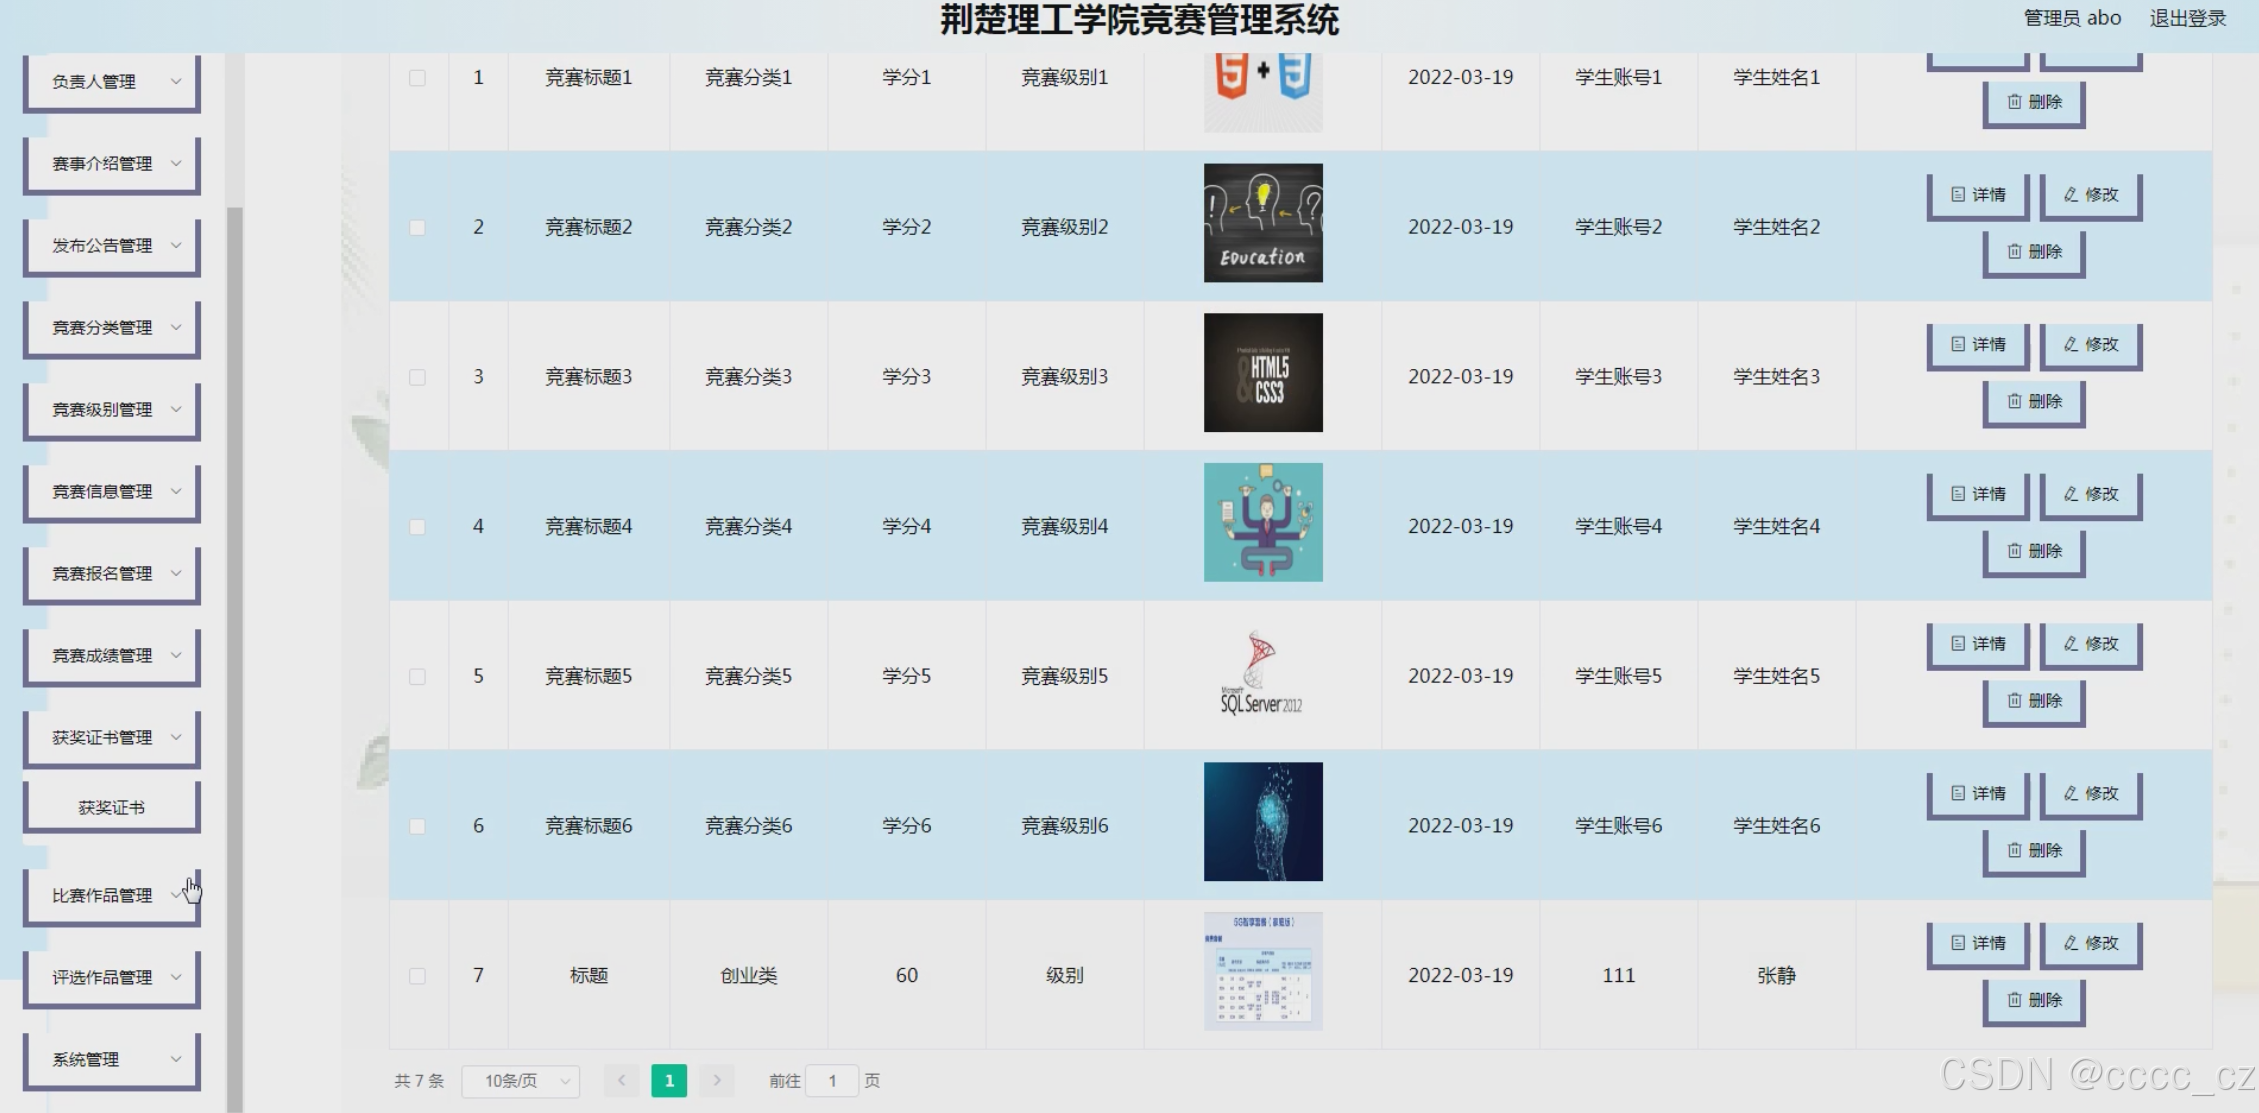Select the checkbox for row 5

417,677
